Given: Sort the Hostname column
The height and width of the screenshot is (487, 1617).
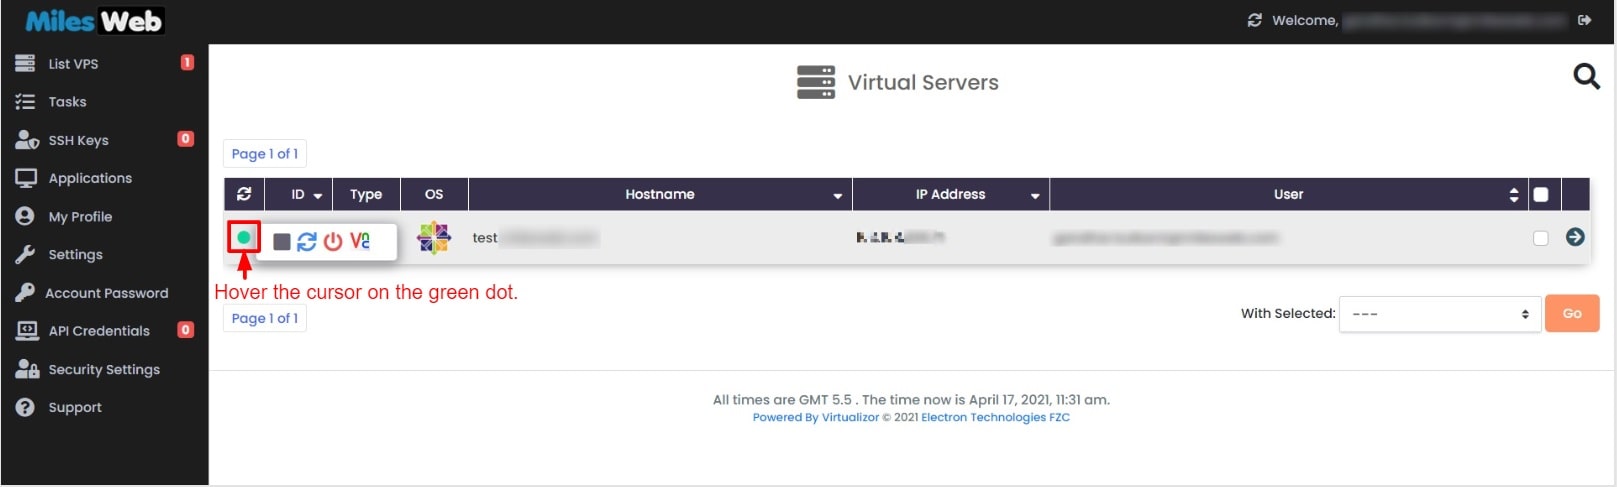Looking at the screenshot, I should click(x=838, y=196).
